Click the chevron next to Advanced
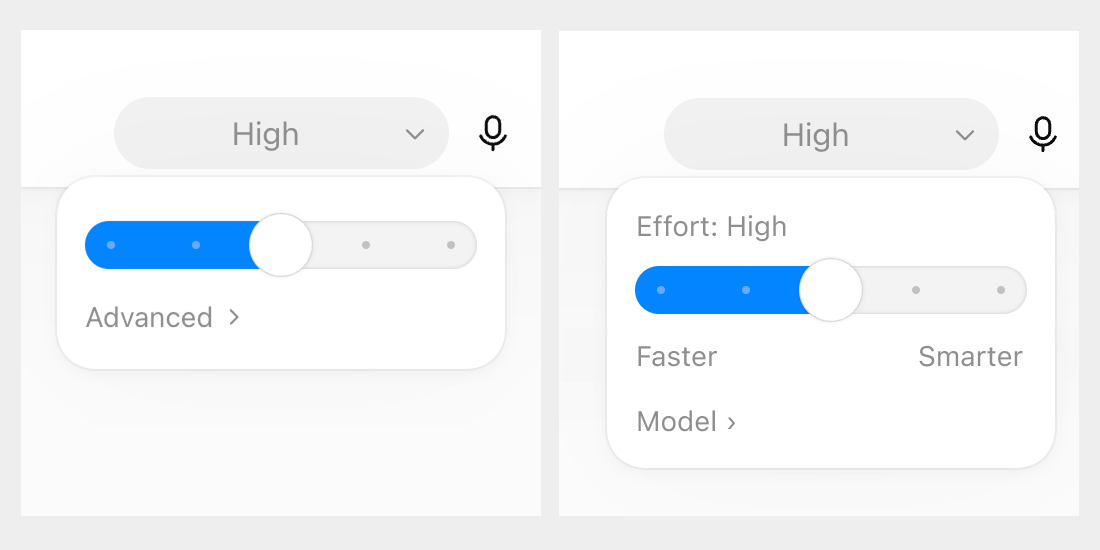 pyautogui.click(x=234, y=318)
